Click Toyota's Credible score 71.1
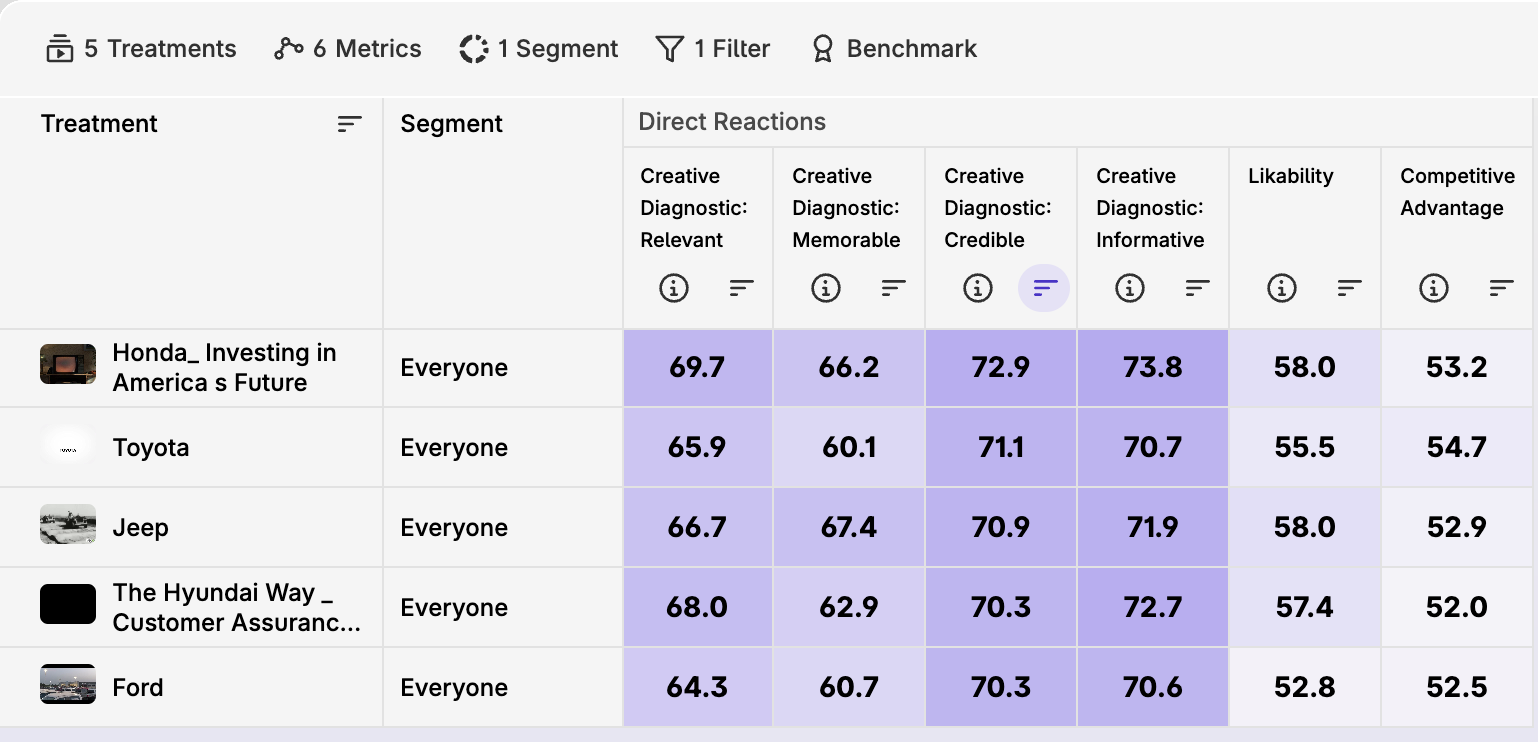Image resolution: width=1538 pixels, height=742 pixels. pos(1001,448)
